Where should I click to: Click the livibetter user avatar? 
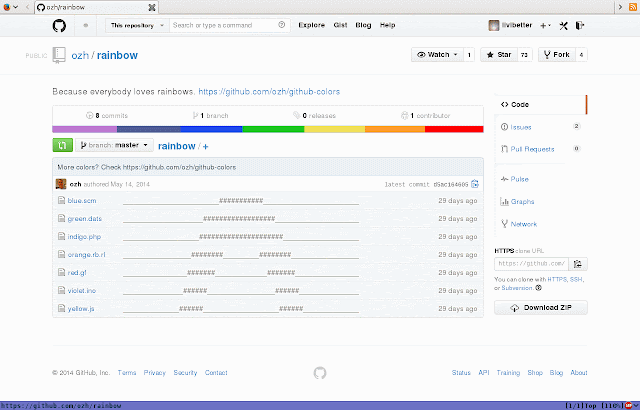click(x=494, y=25)
